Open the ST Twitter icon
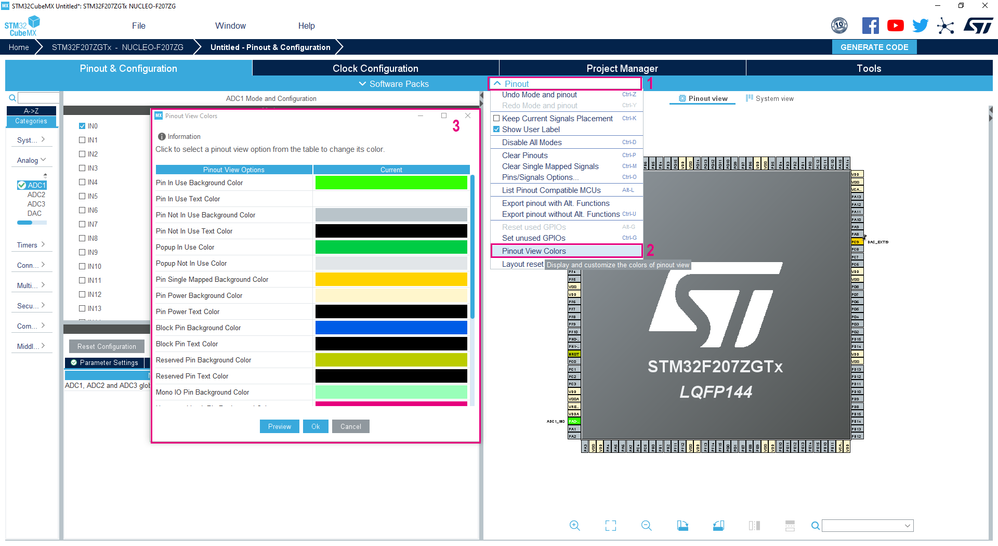This screenshot has height=546, width=998. click(920, 25)
